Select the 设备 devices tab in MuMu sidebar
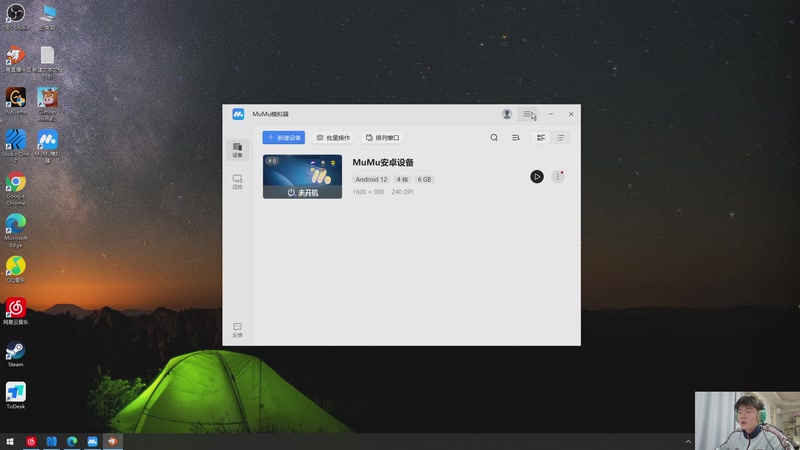Image resolution: width=800 pixels, height=450 pixels. tap(237, 150)
